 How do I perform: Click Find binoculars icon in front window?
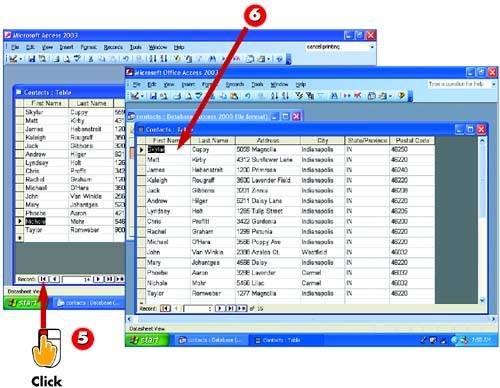click(x=334, y=96)
